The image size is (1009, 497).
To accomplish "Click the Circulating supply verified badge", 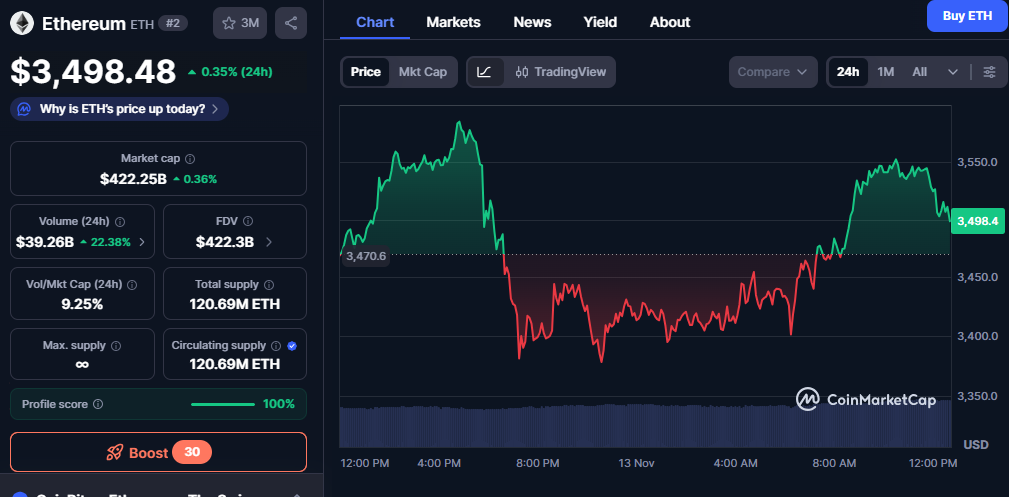I will [292, 346].
